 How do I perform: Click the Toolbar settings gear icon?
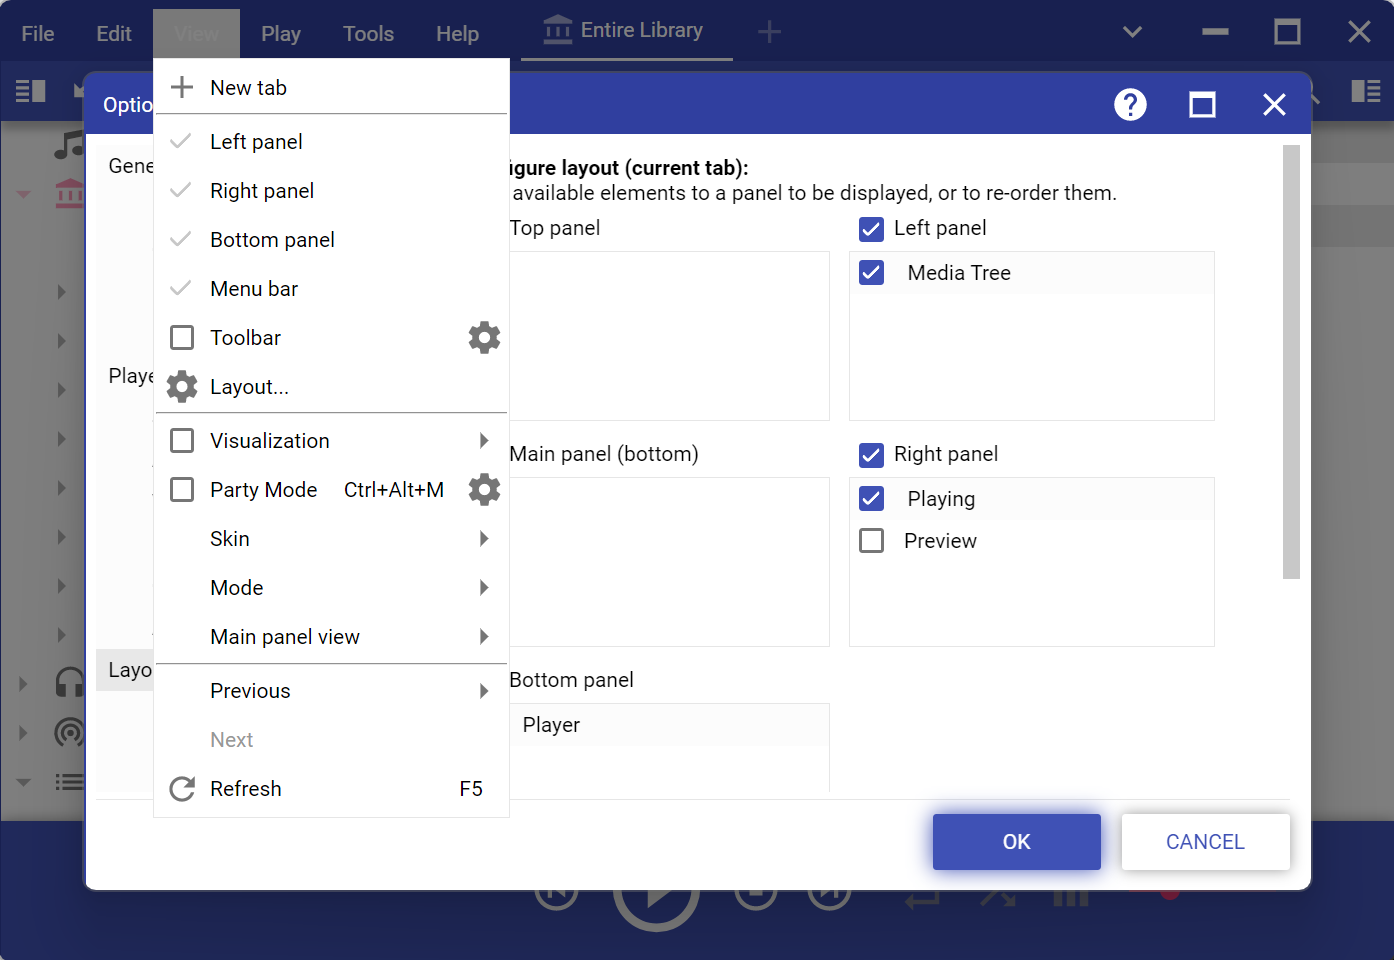pyautogui.click(x=484, y=338)
